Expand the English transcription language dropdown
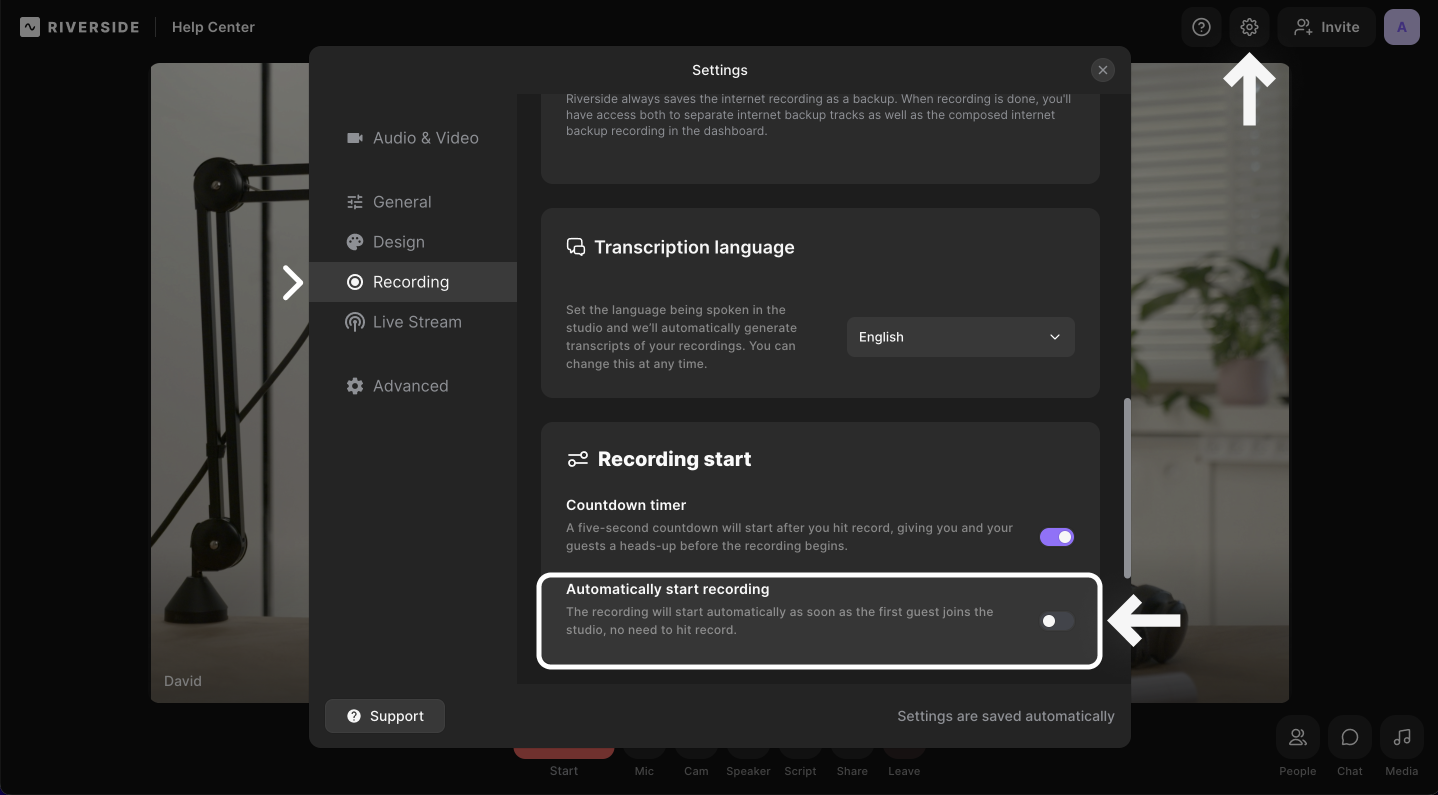The width and height of the screenshot is (1438, 795). (960, 337)
